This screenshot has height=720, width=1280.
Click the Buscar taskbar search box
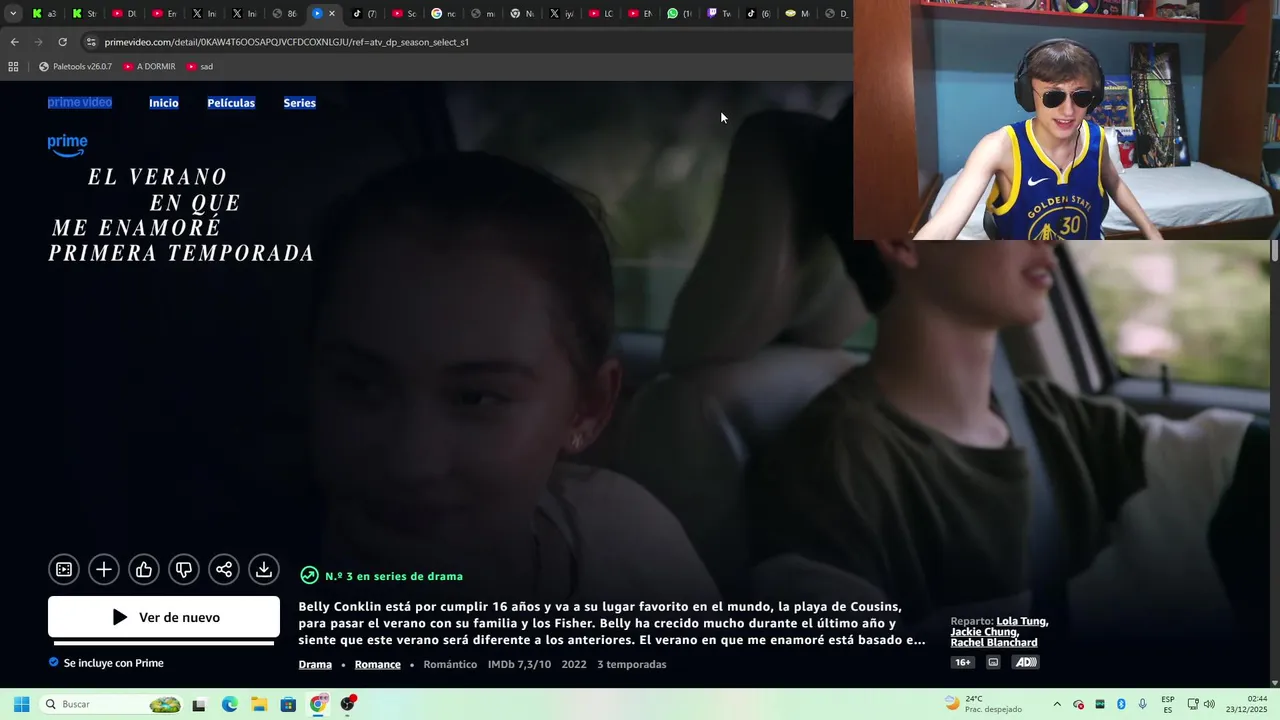pyautogui.click(x=112, y=704)
